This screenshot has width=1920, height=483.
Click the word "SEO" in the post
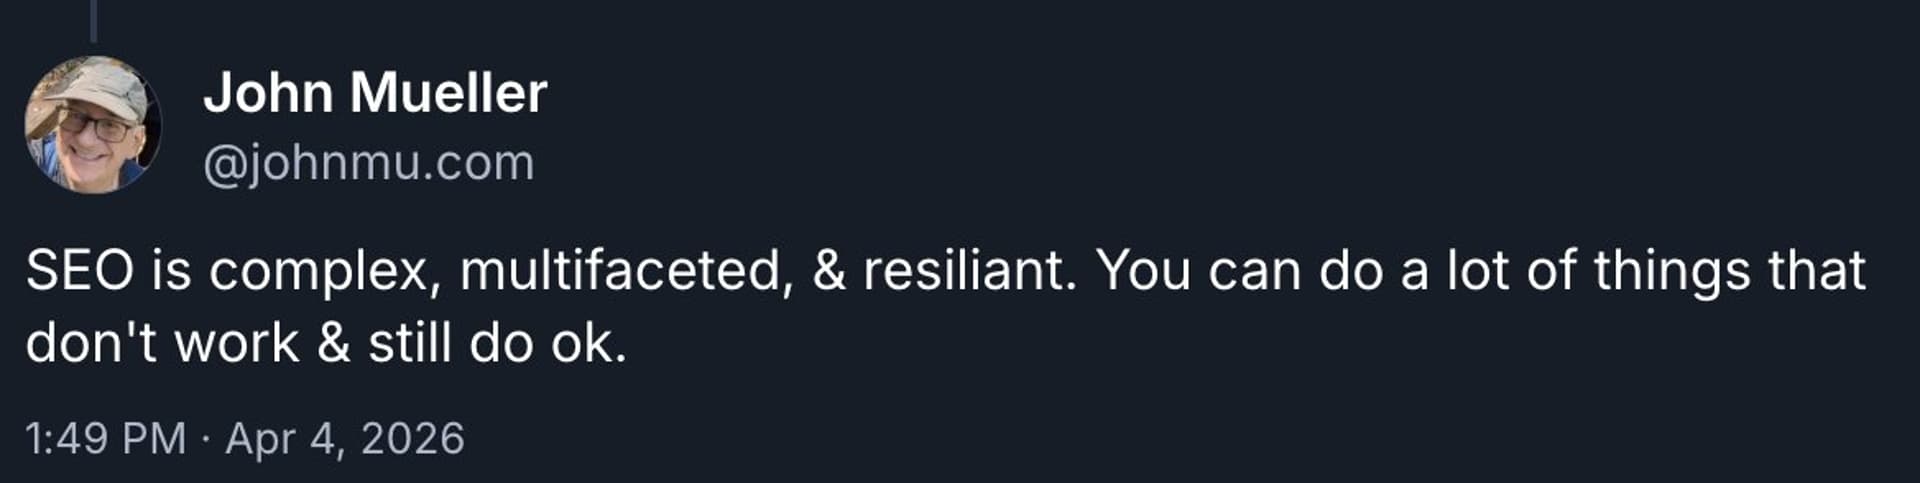click(80, 271)
